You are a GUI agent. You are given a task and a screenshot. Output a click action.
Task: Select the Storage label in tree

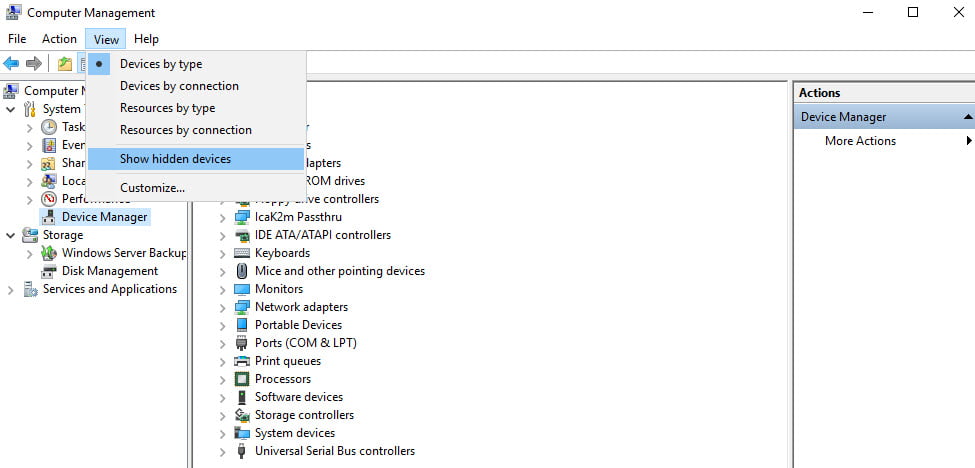63,235
